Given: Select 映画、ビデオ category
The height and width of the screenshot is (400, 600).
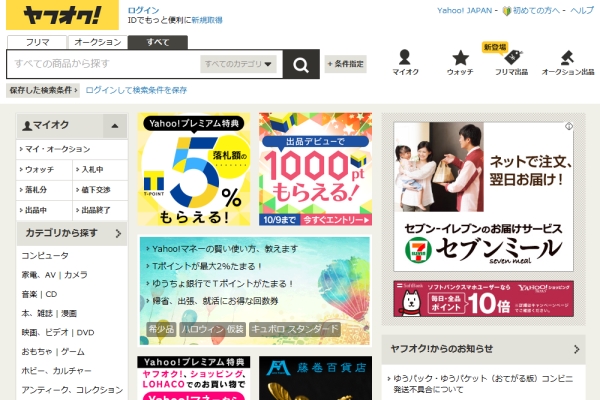Looking at the screenshot, I should [x=45, y=332].
